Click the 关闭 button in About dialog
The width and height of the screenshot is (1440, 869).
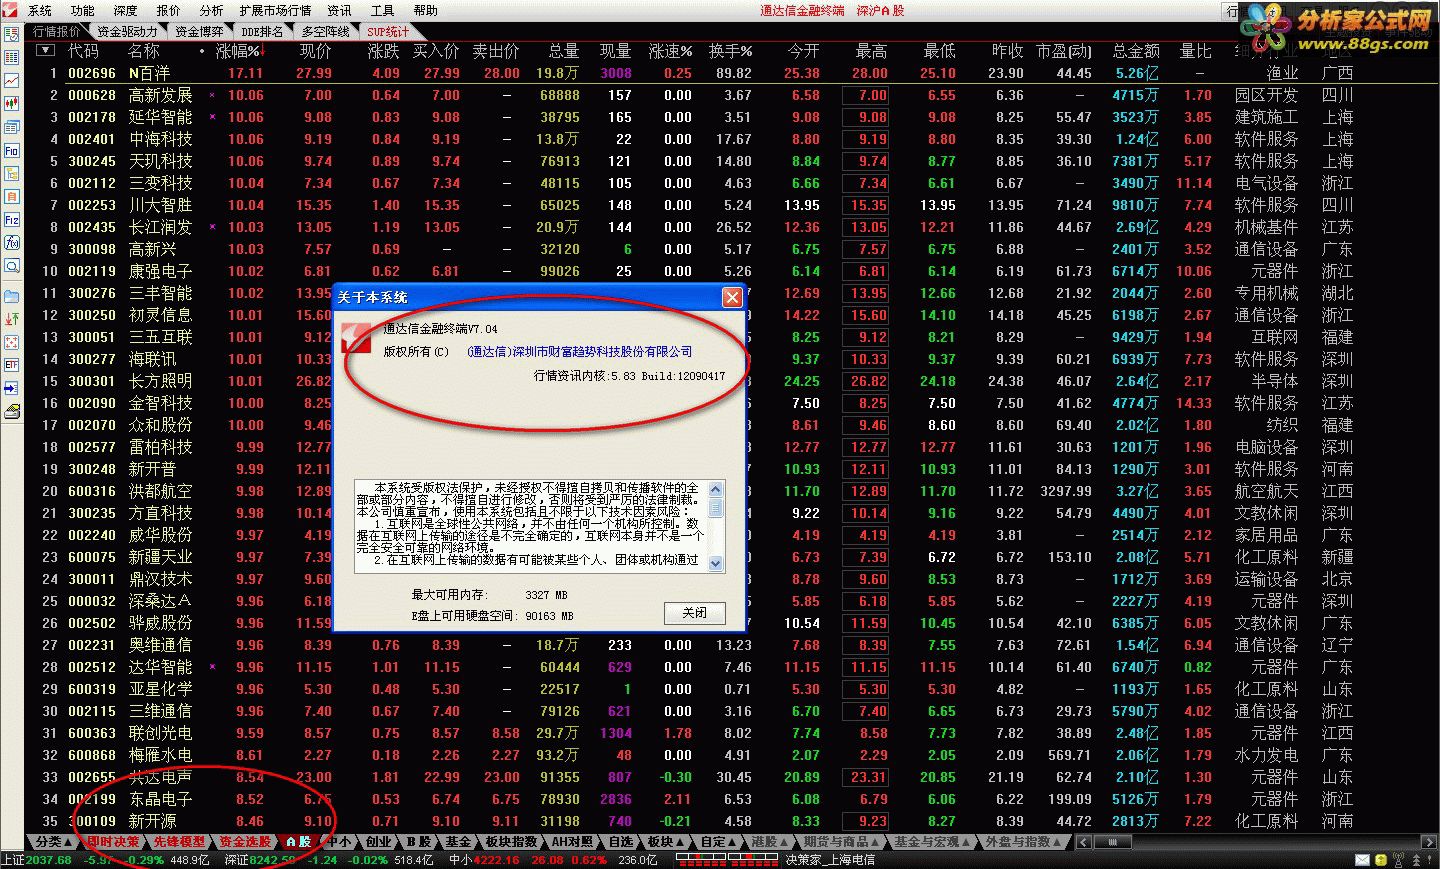[x=694, y=613]
